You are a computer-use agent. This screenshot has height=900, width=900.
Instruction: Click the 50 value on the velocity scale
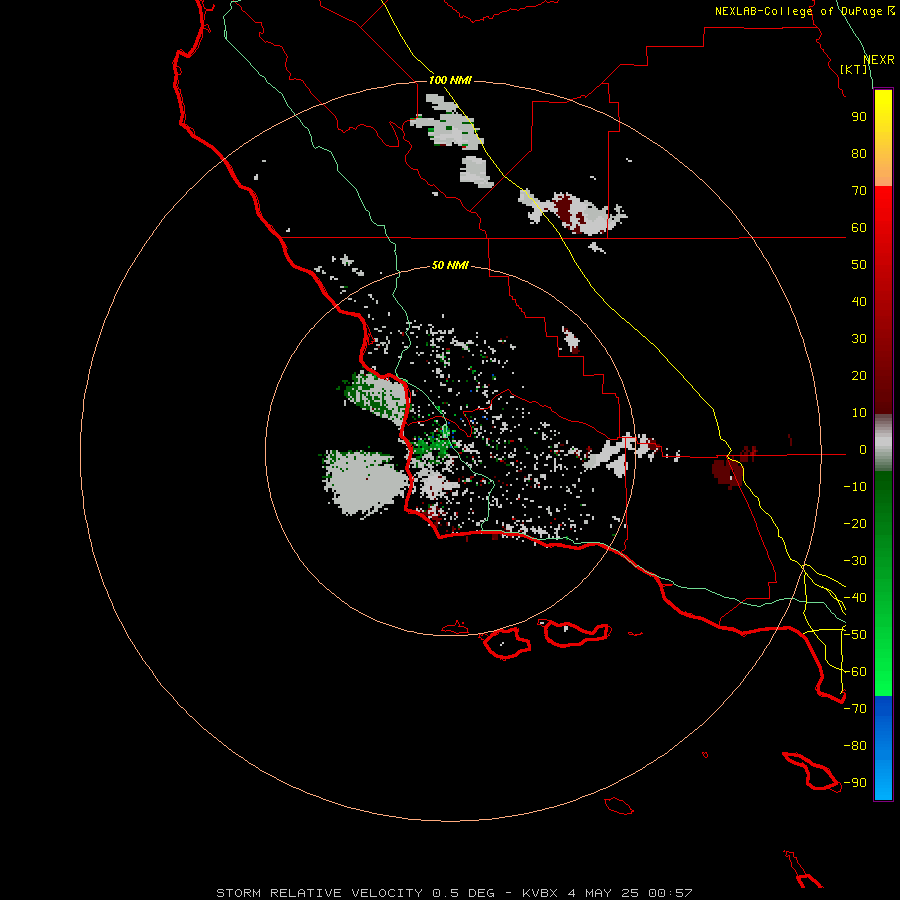point(859,265)
